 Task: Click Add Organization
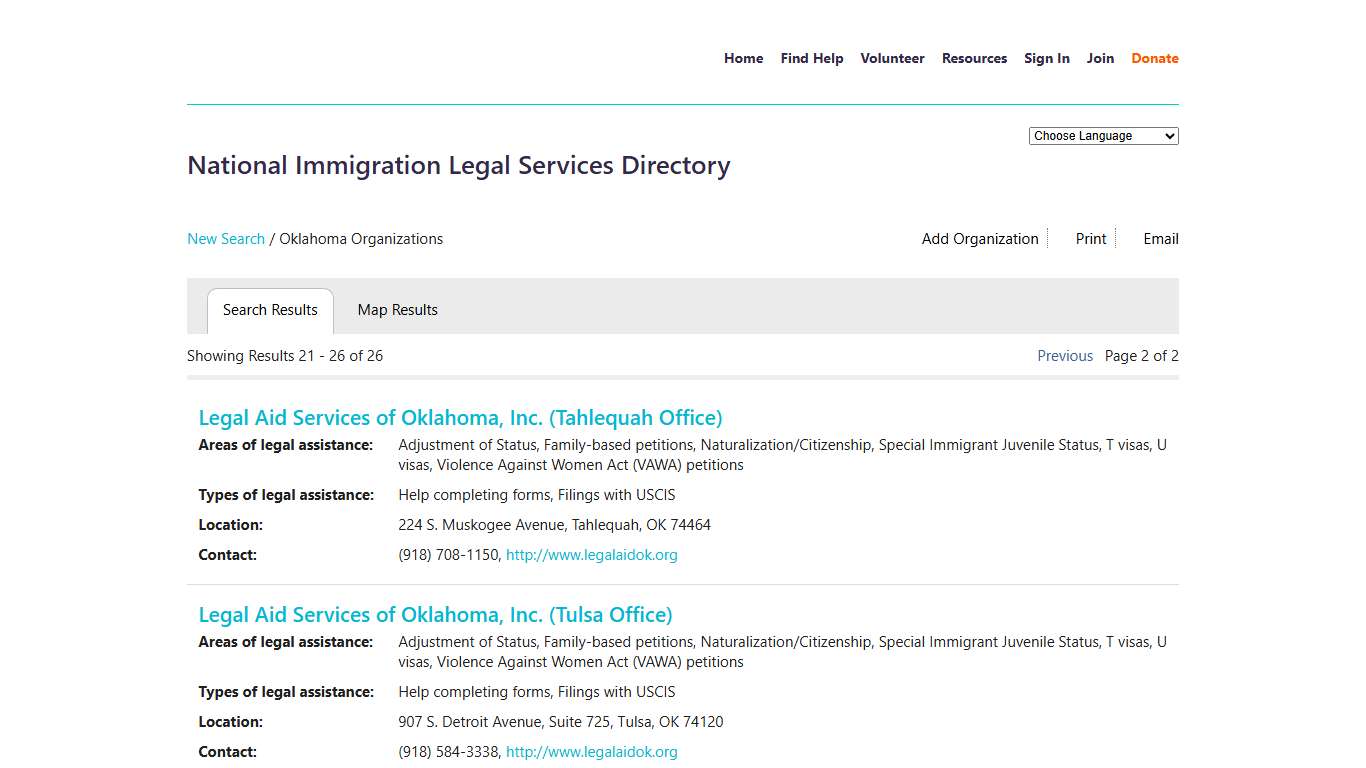point(979,238)
